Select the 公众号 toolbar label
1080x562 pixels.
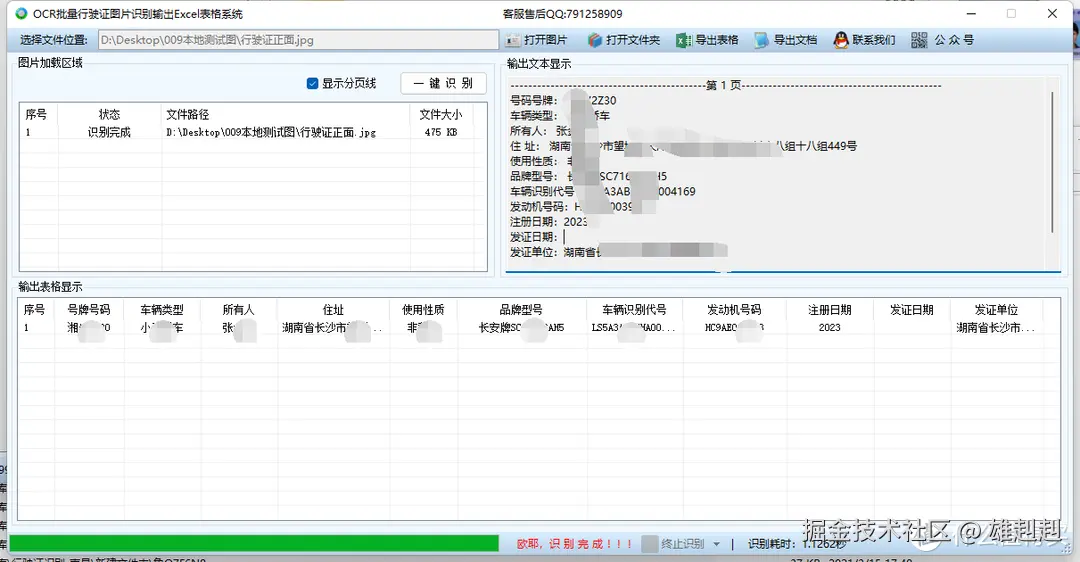click(954, 41)
